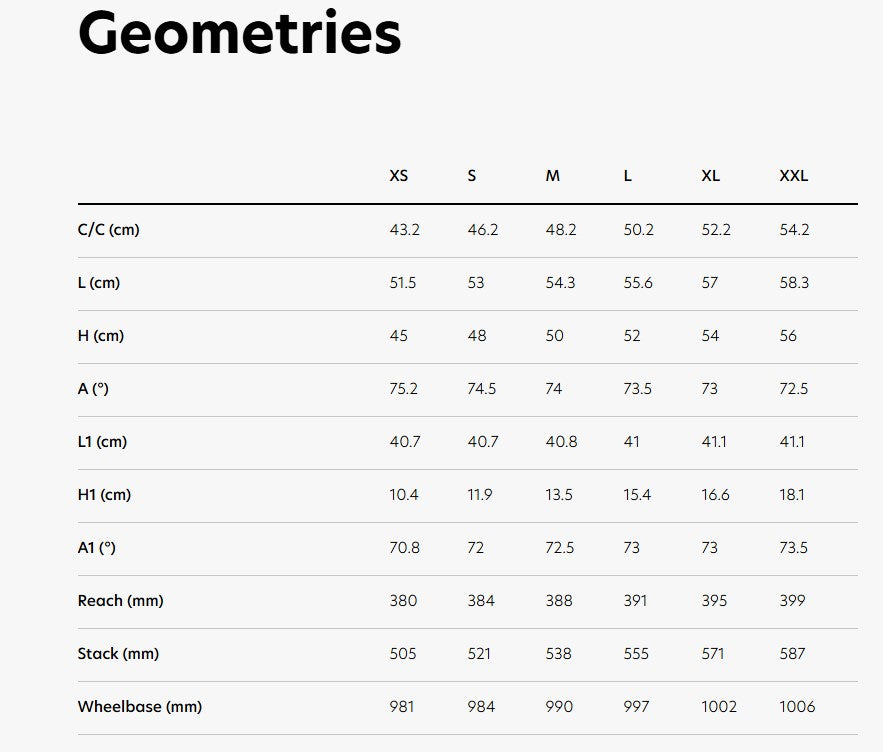This screenshot has width=883, height=752.
Task: Click the Reach (mm) row label
Action: pyautogui.click(x=121, y=600)
